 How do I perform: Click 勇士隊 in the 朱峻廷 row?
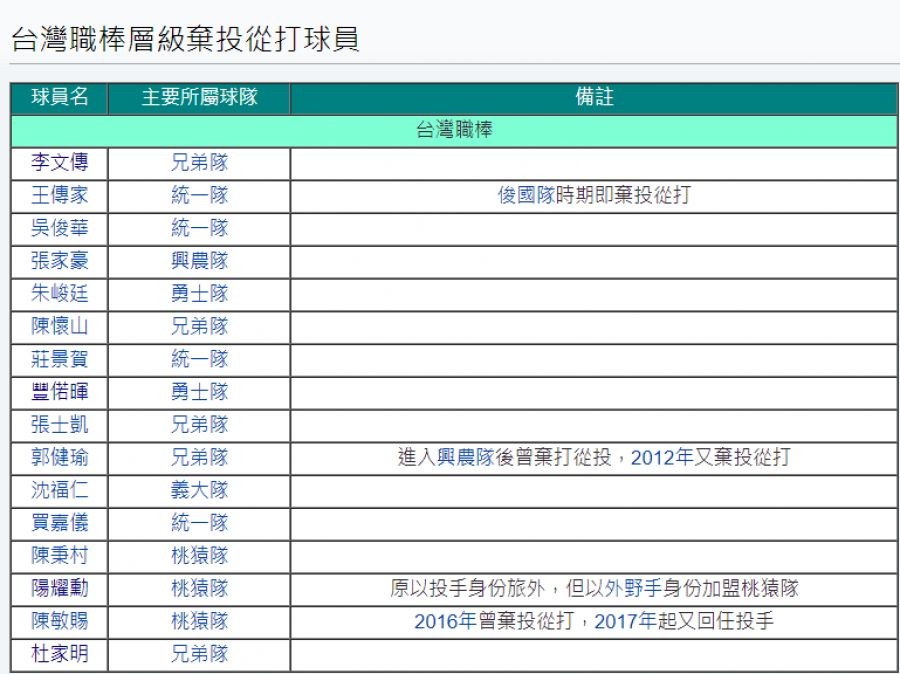coord(199,293)
